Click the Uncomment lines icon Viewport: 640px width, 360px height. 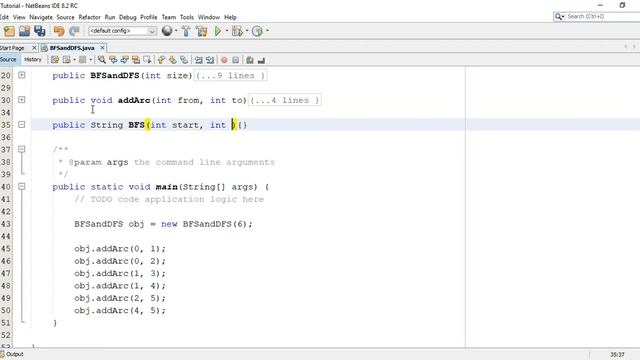pos(261,60)
